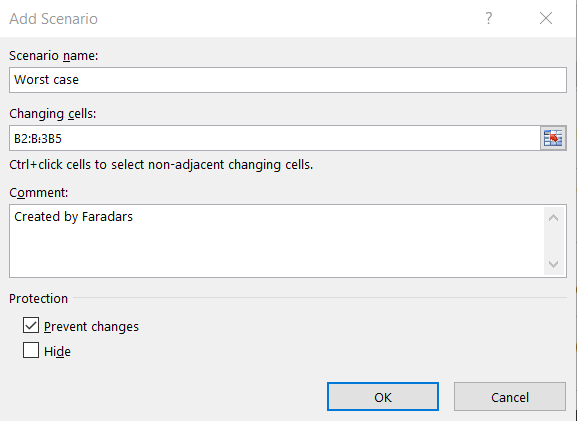Screen dimensions: 577x421
Task: Click inside the Changing cells field
Action: (x=275, y=138)
